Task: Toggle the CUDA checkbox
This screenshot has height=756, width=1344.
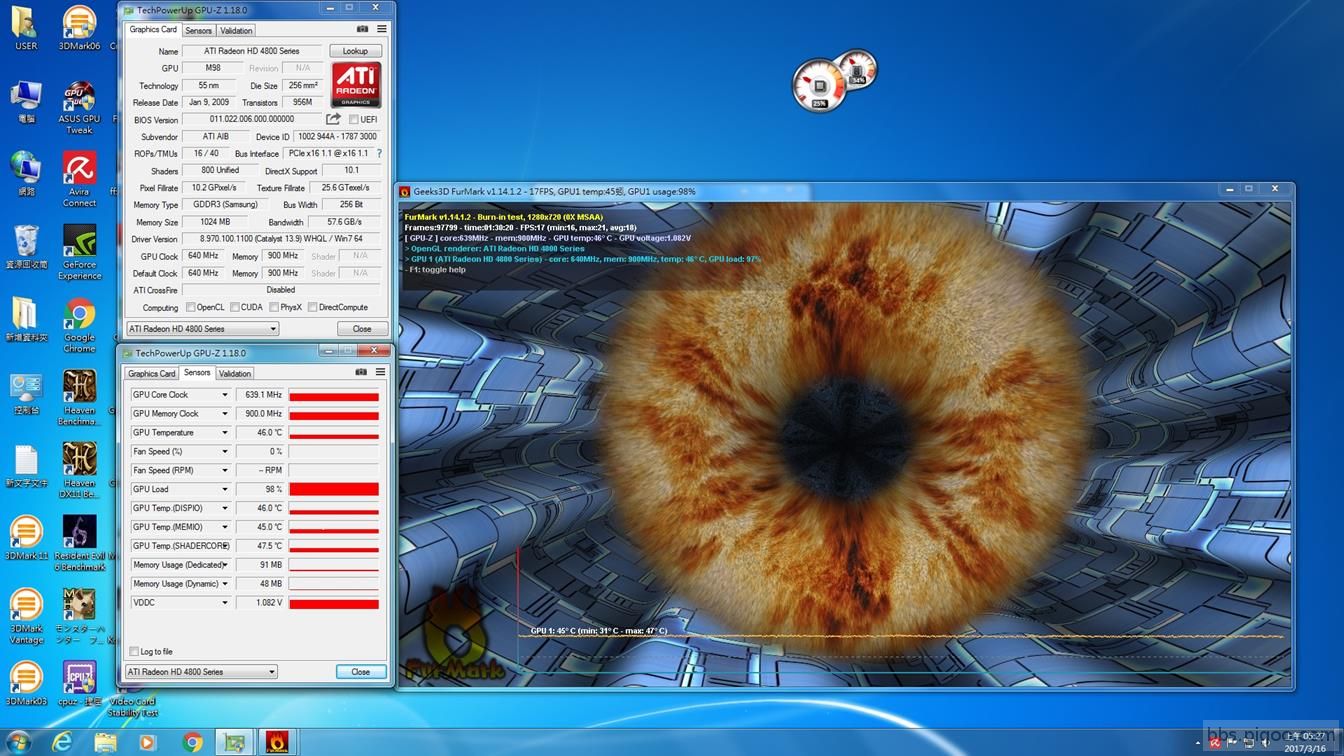Action: (235, 307)
